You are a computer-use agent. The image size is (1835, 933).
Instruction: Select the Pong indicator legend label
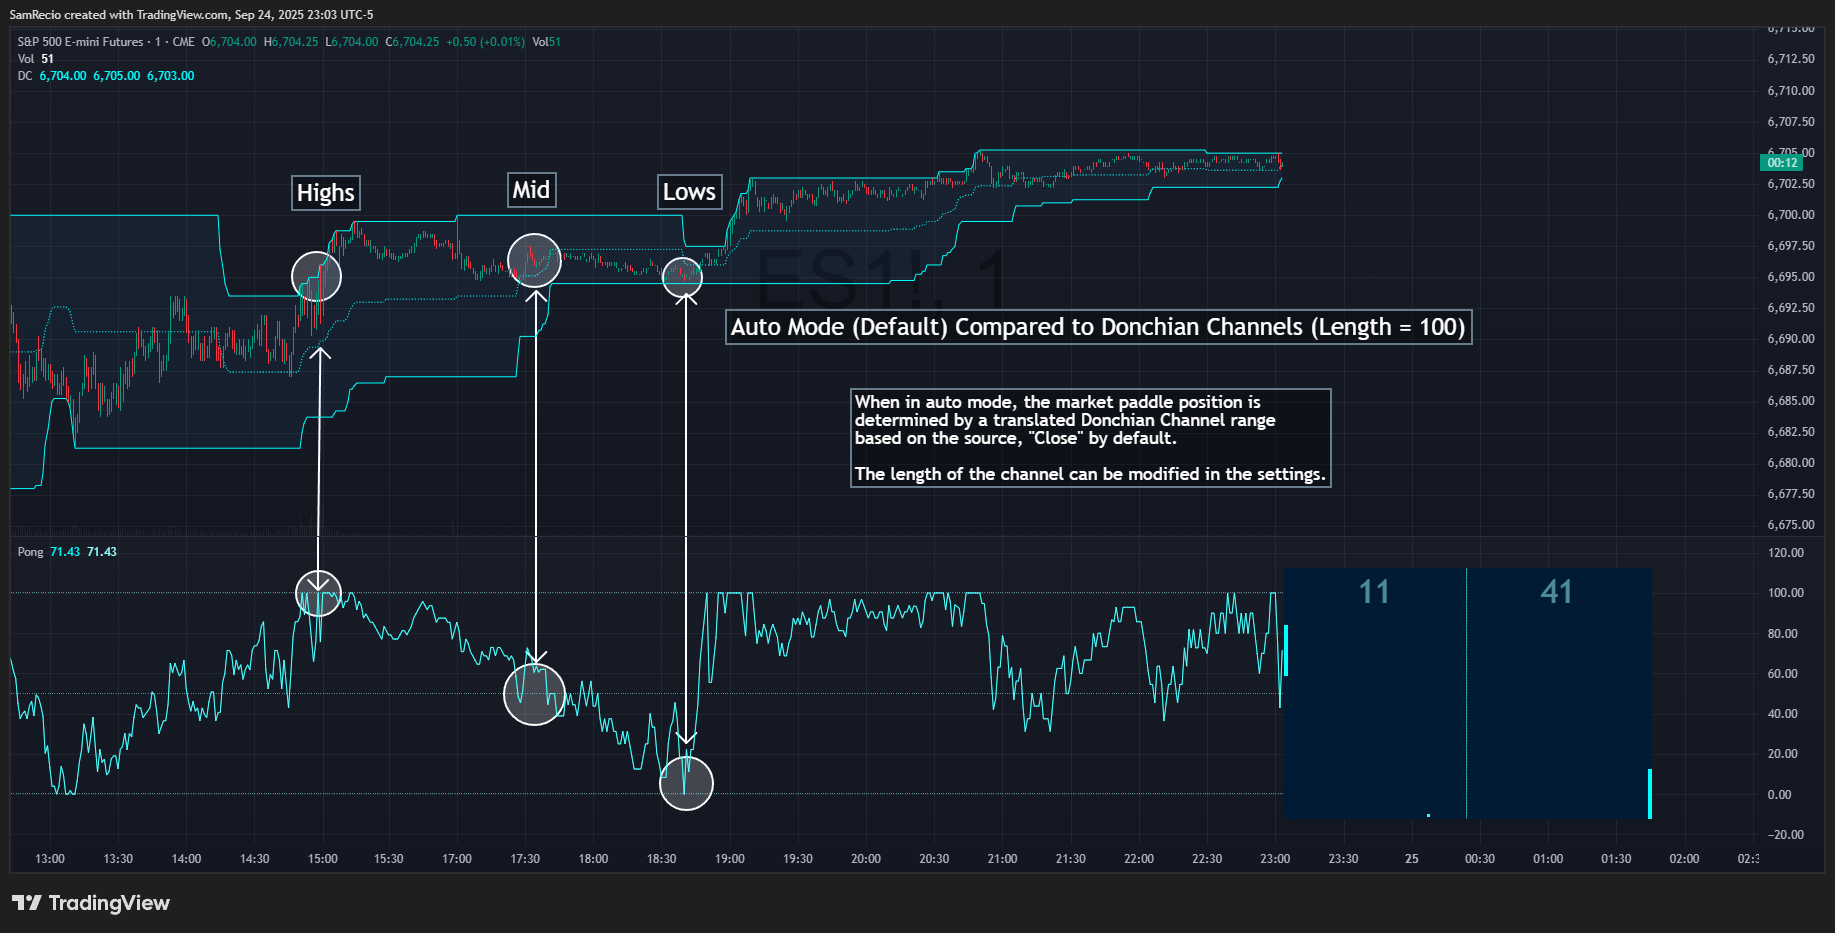pyautogui.click(x=31, y=552)
